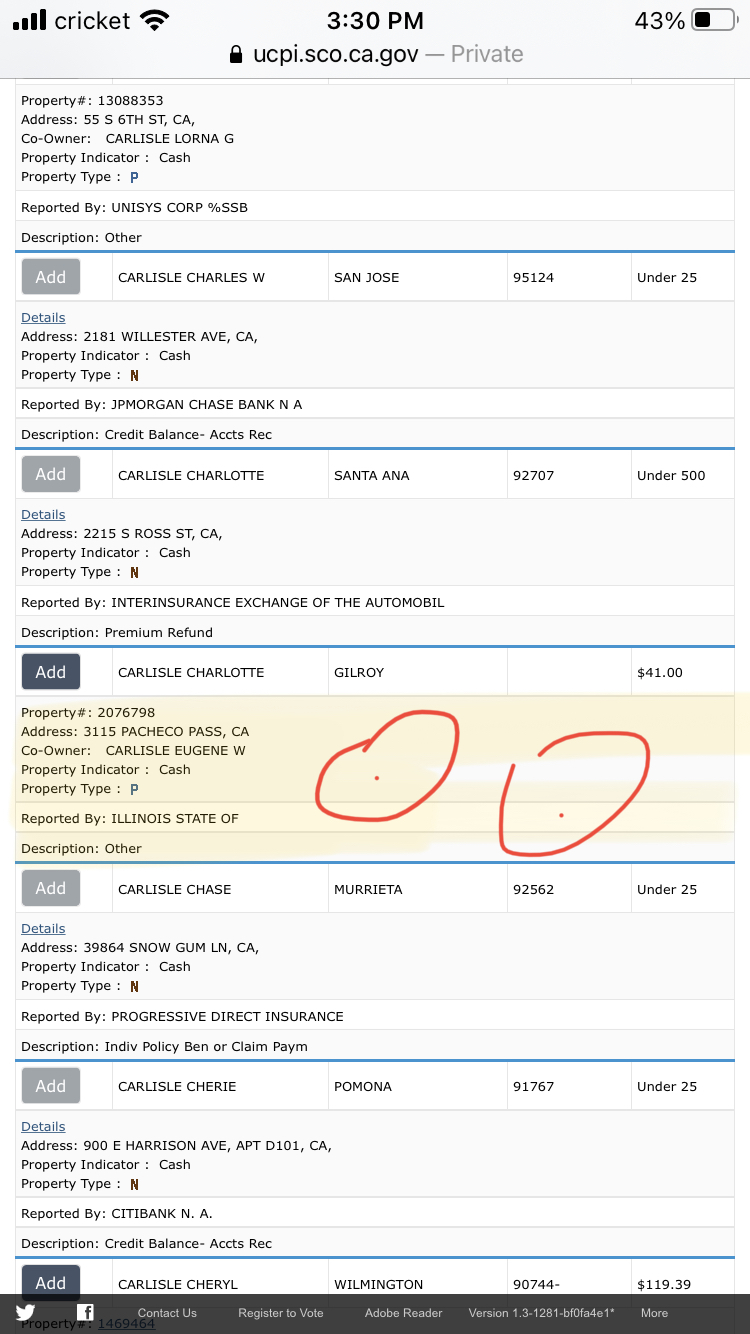The height and width of the screenshot is (1334, 750).
Task: Click Description Indiv Policy Ben or Claim Paym
Action: click(x=164, y=1046)
